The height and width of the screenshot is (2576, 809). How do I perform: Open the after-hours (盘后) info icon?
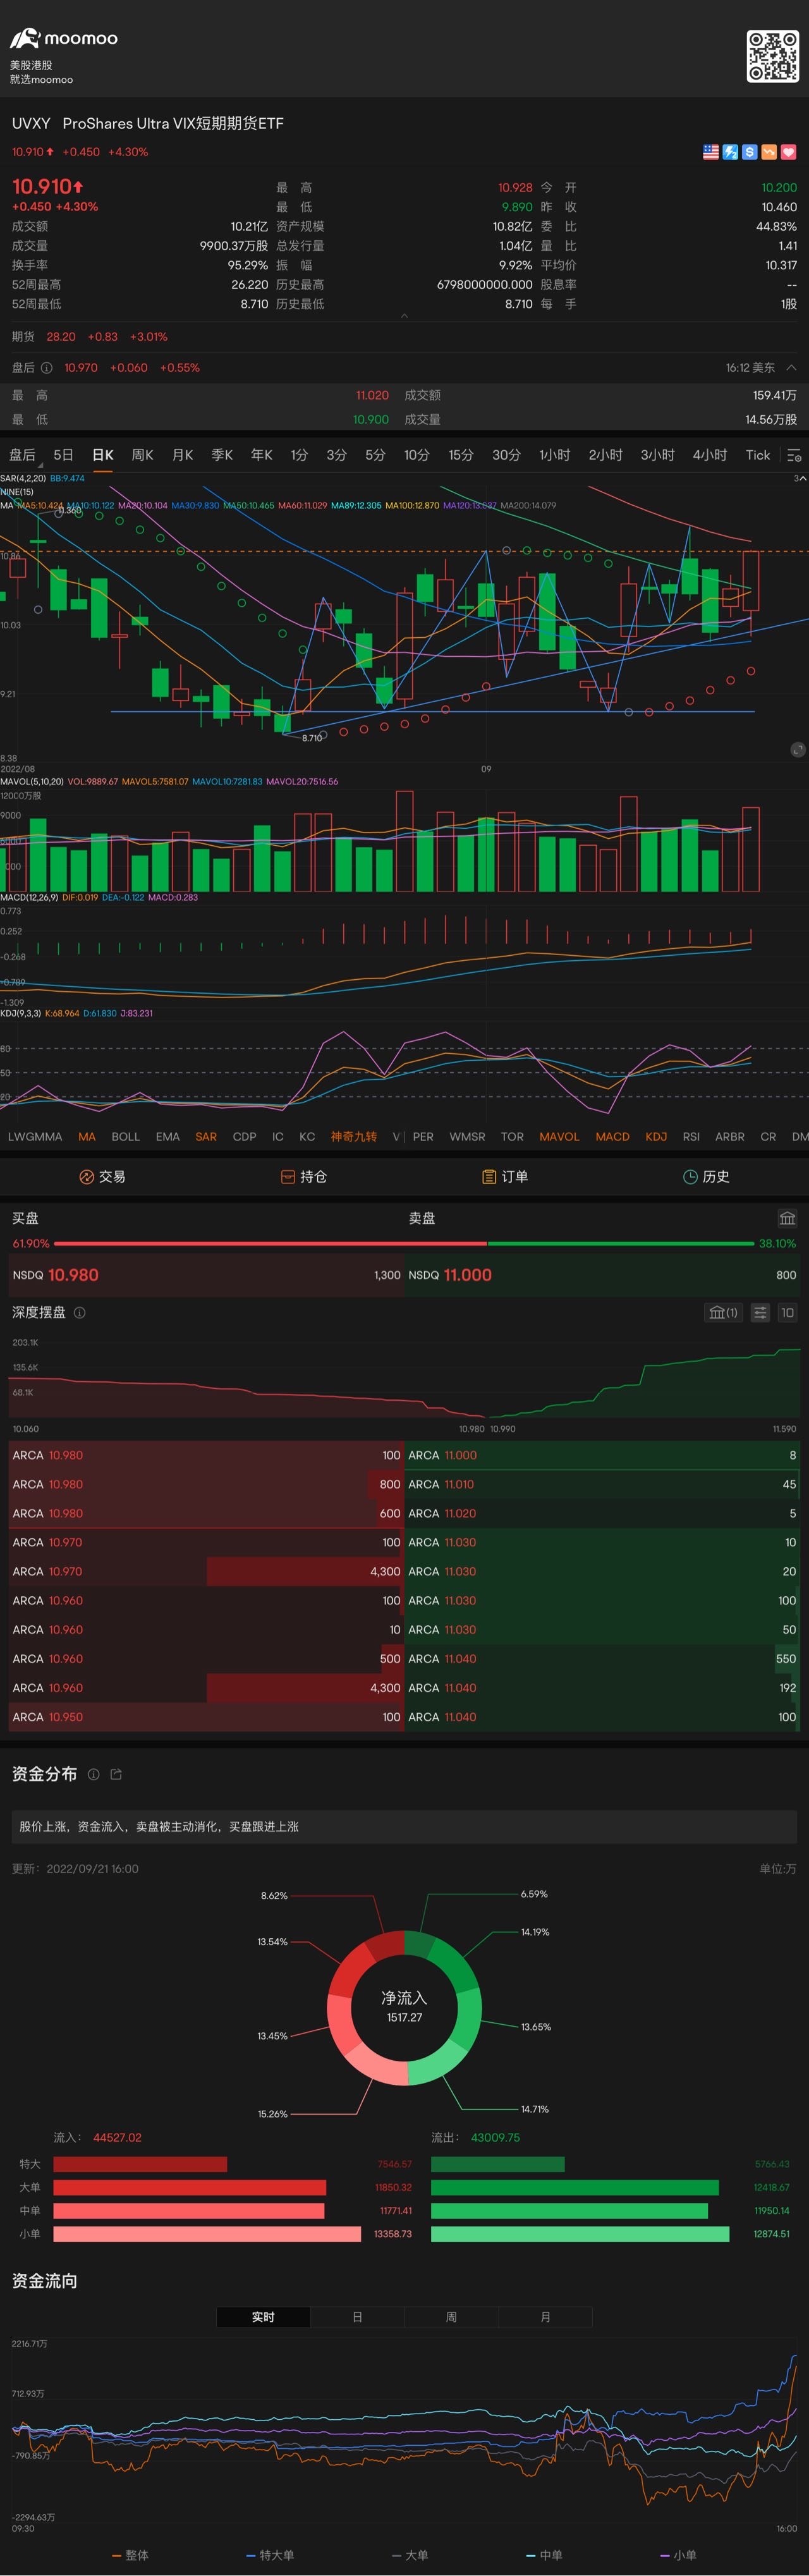(x=46, y=368)
